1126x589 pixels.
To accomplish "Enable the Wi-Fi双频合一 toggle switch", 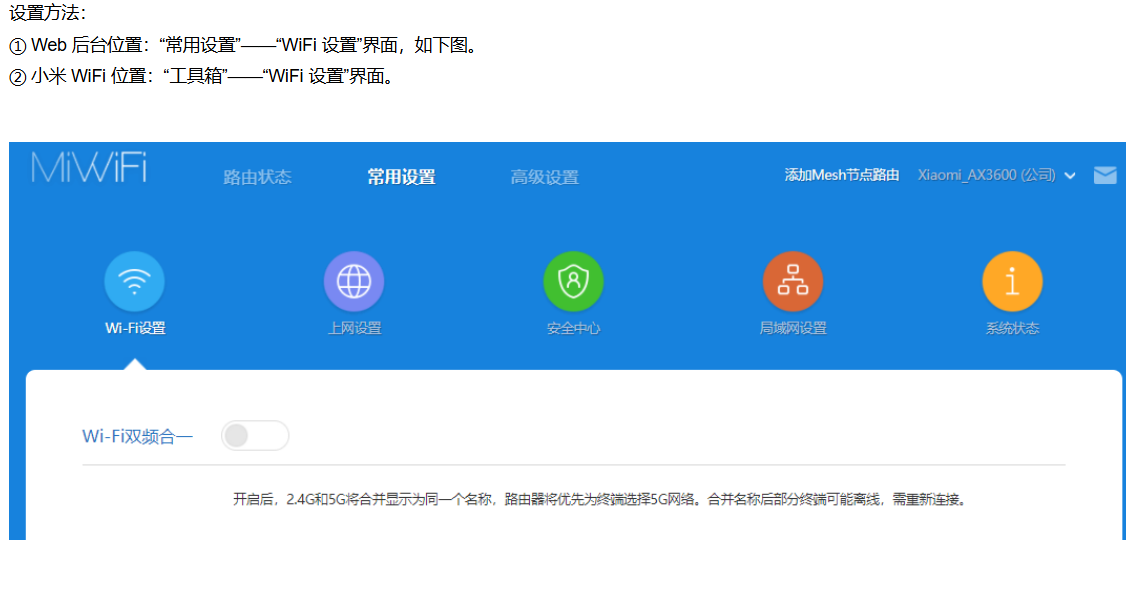I will pos(255,435).
